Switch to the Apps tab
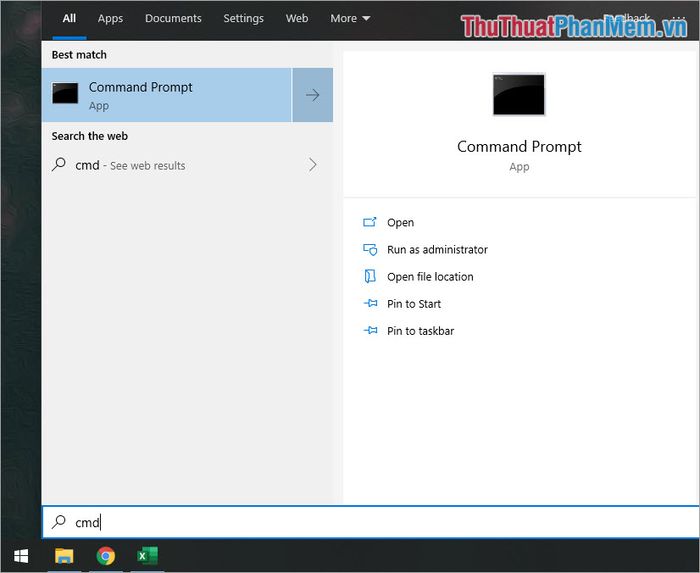This screenshot has width=700, height=573. (110, 18)
